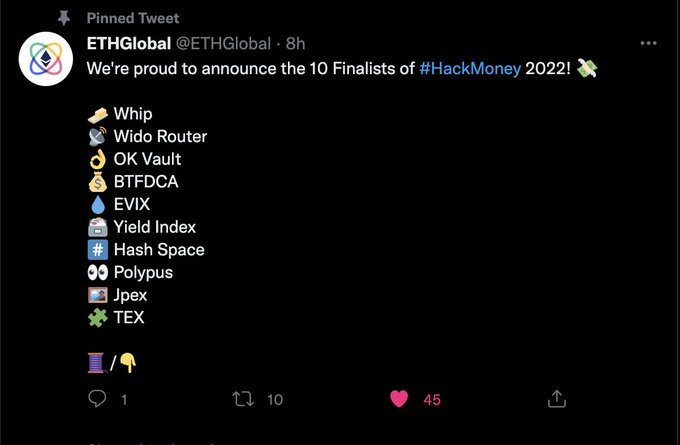
Task: Click the thread spool emoji
Action: (96, 363)
